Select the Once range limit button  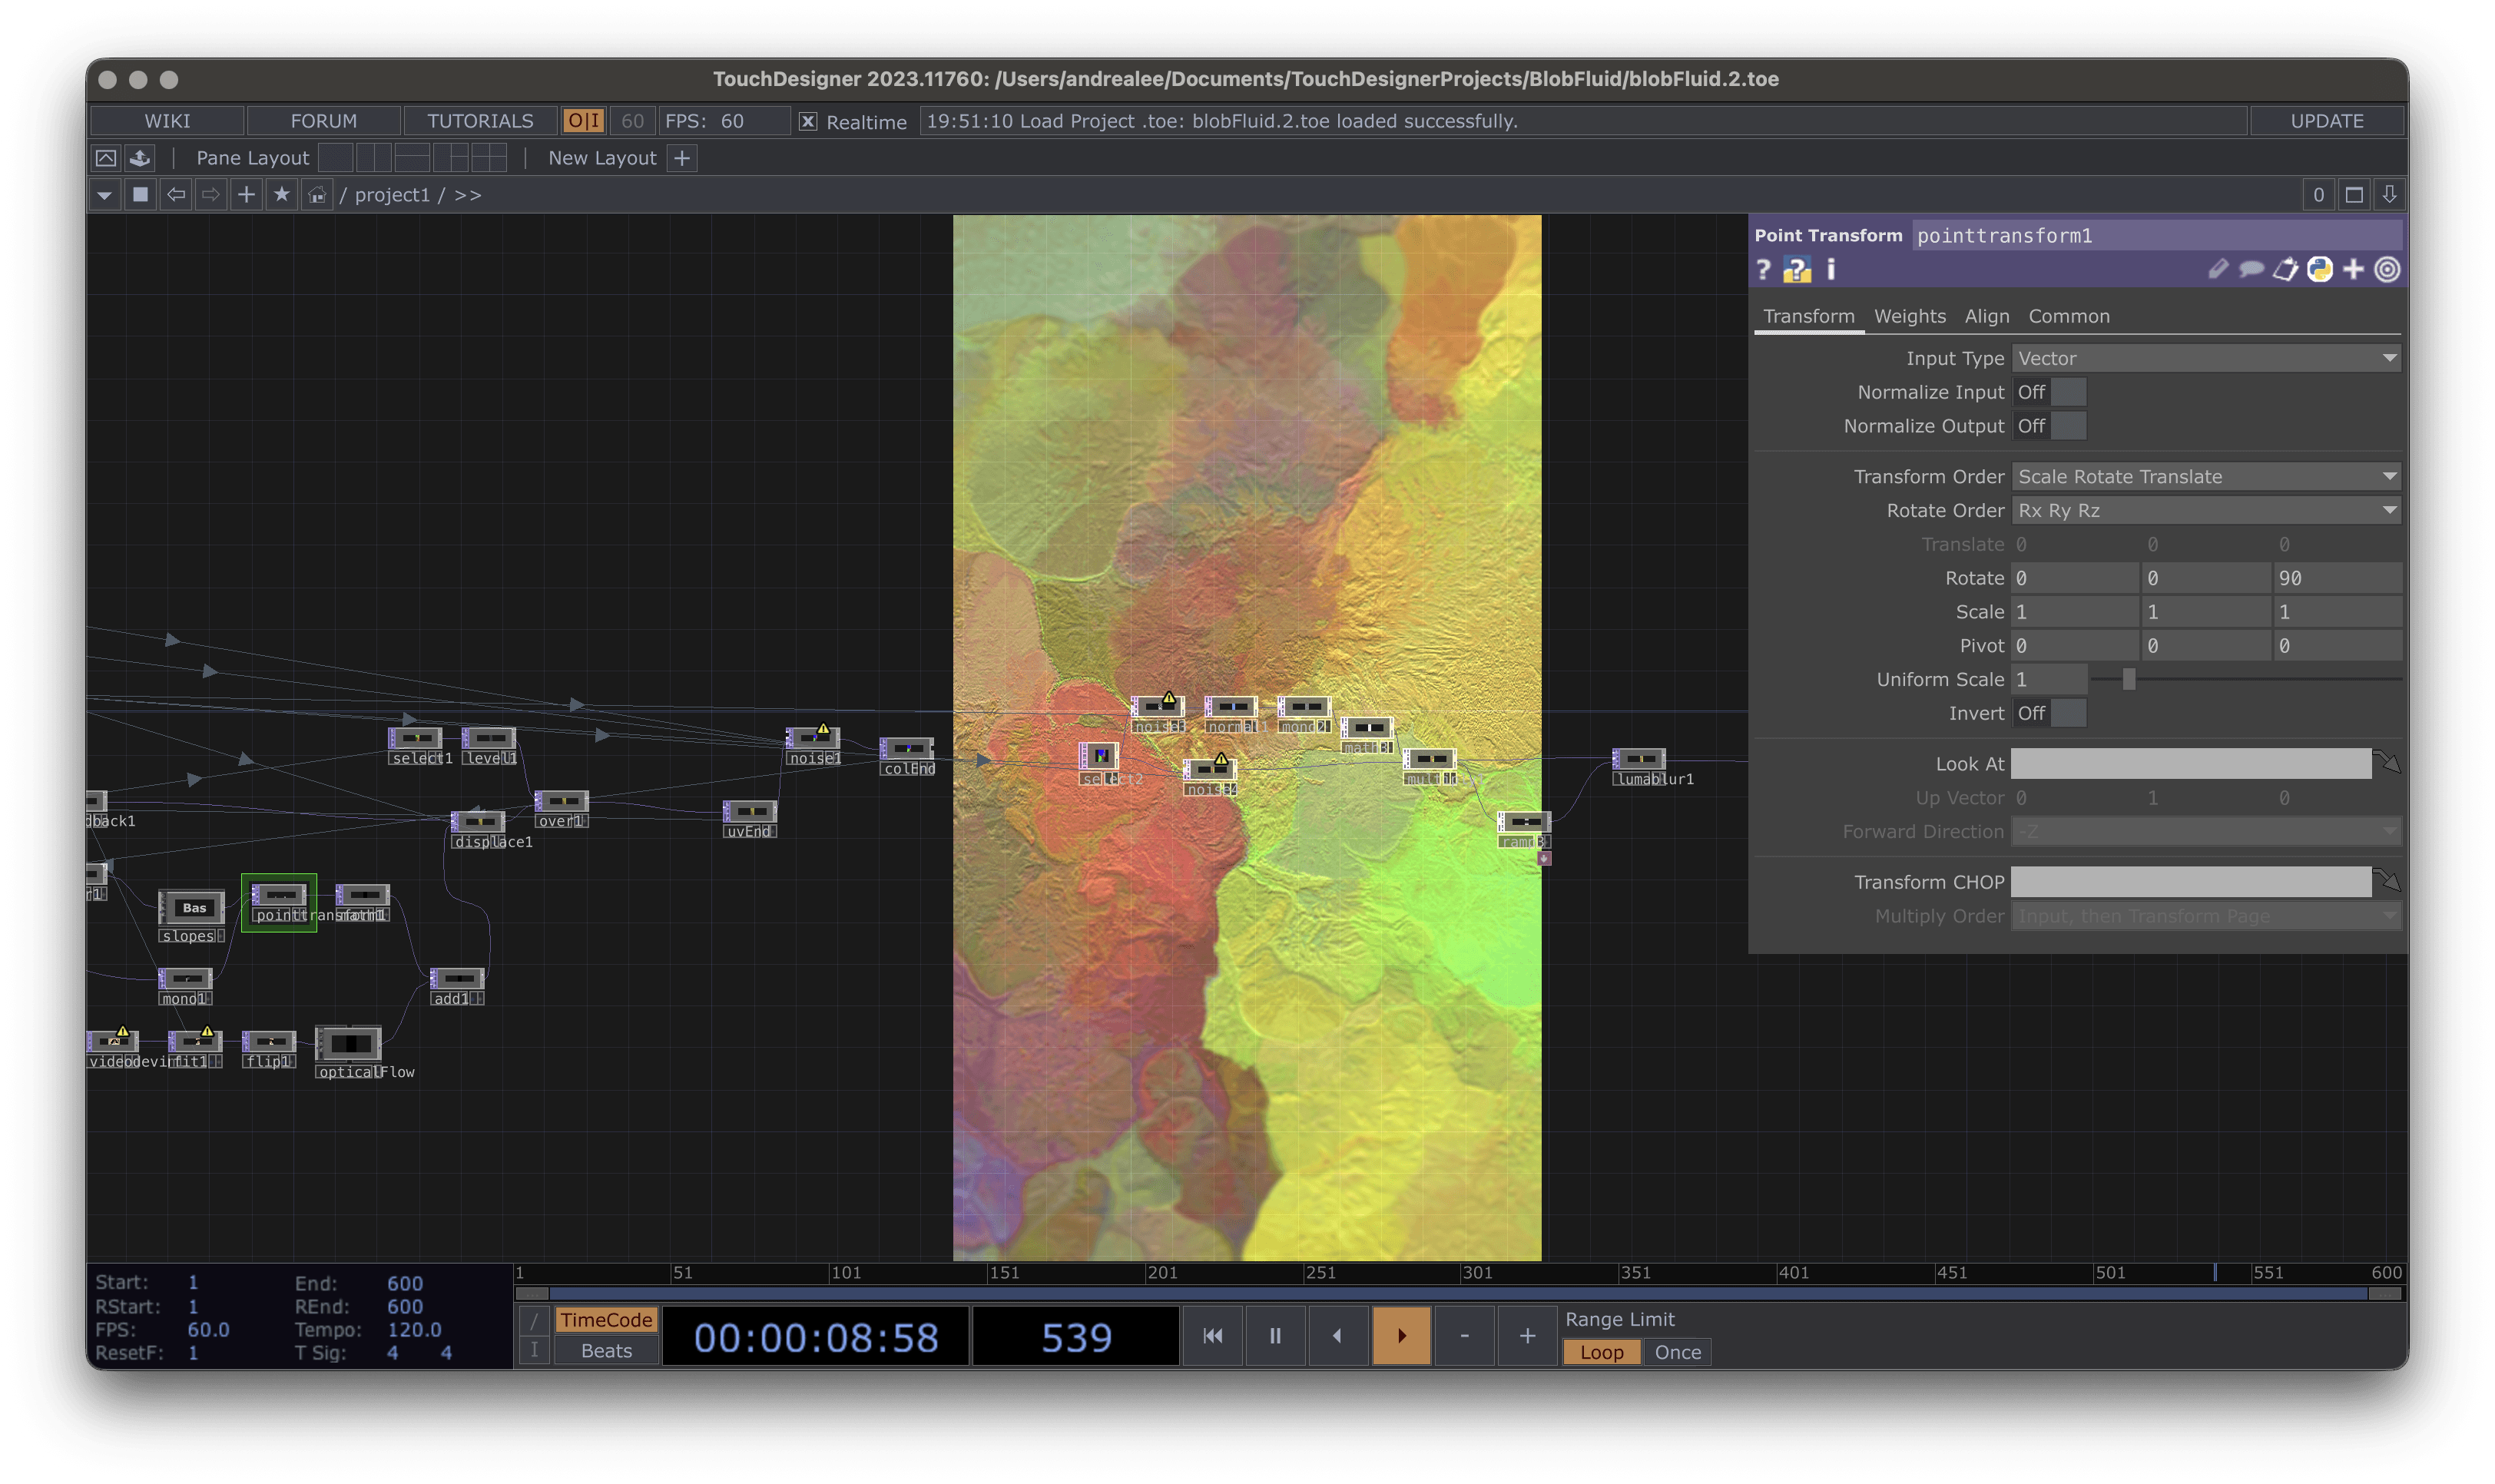(1677, 1352)
